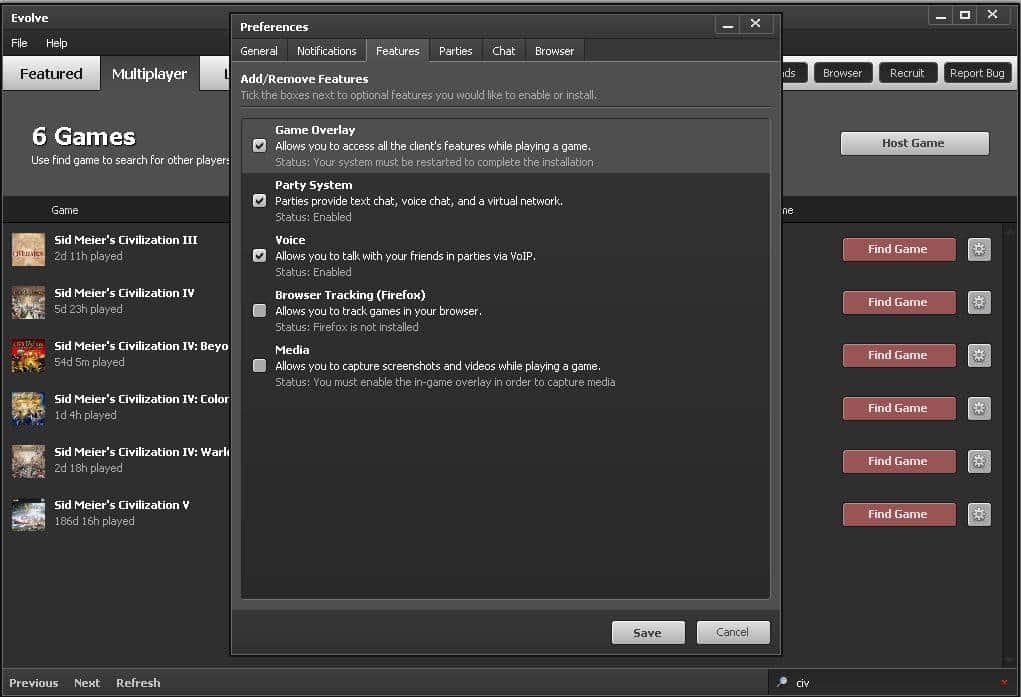Go to Next page

pyautogui.click(x=87, y=683)
